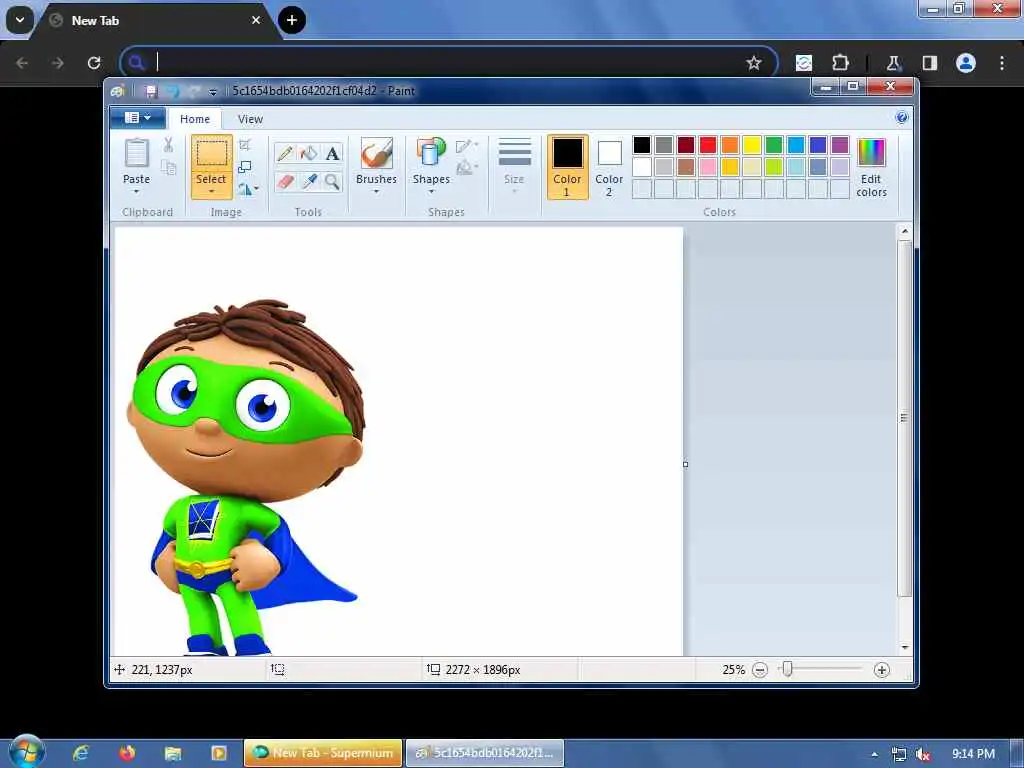
Task: Open Customize Quick Access Toolbar dropdown
Action: pyautogui.click(x=213, y=92)
